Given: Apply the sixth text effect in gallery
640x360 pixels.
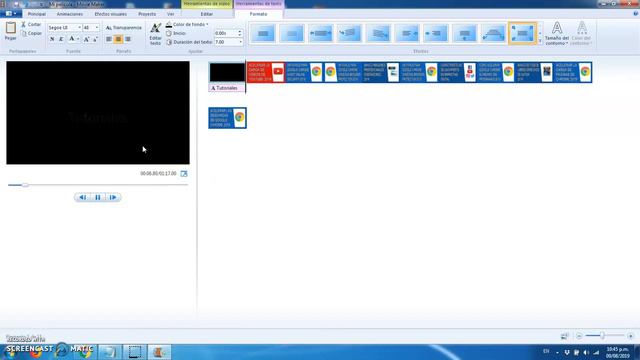Looking at the screenshot, I should click(407, 33).
